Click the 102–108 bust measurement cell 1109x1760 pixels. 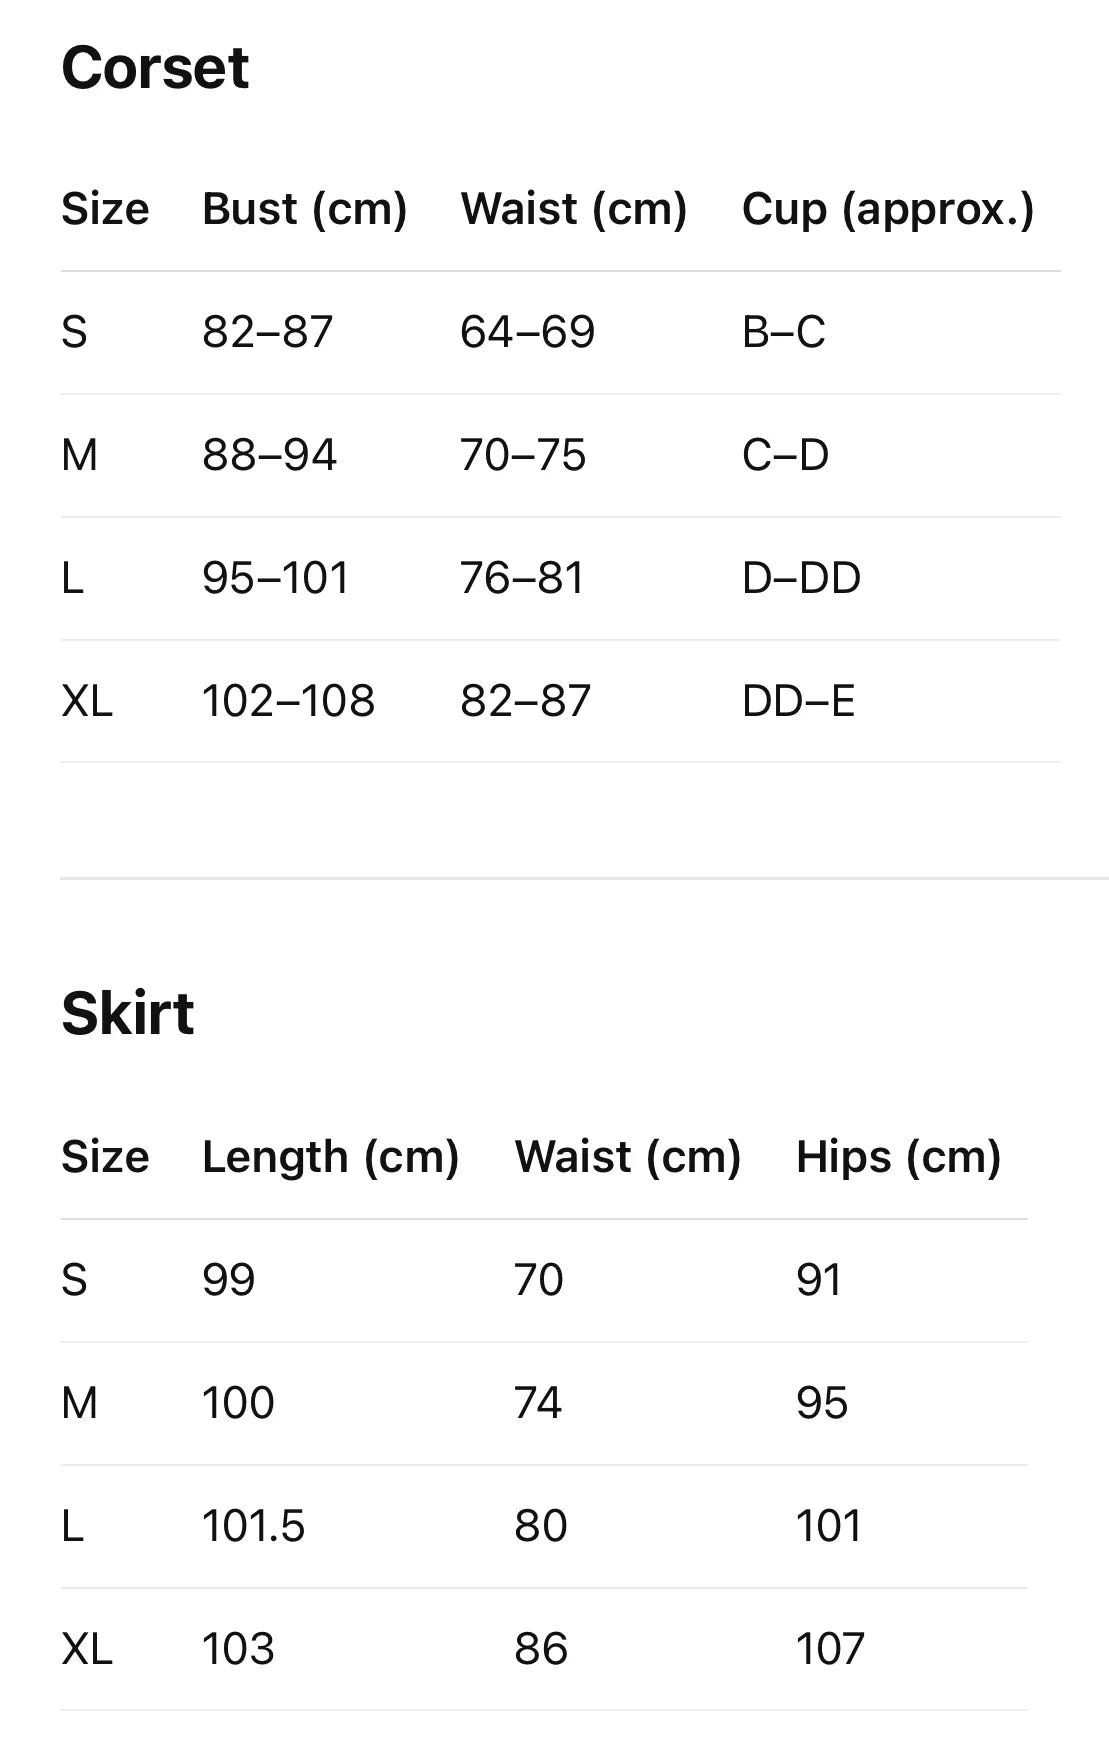pyautogui.click(x=288, y=701)
